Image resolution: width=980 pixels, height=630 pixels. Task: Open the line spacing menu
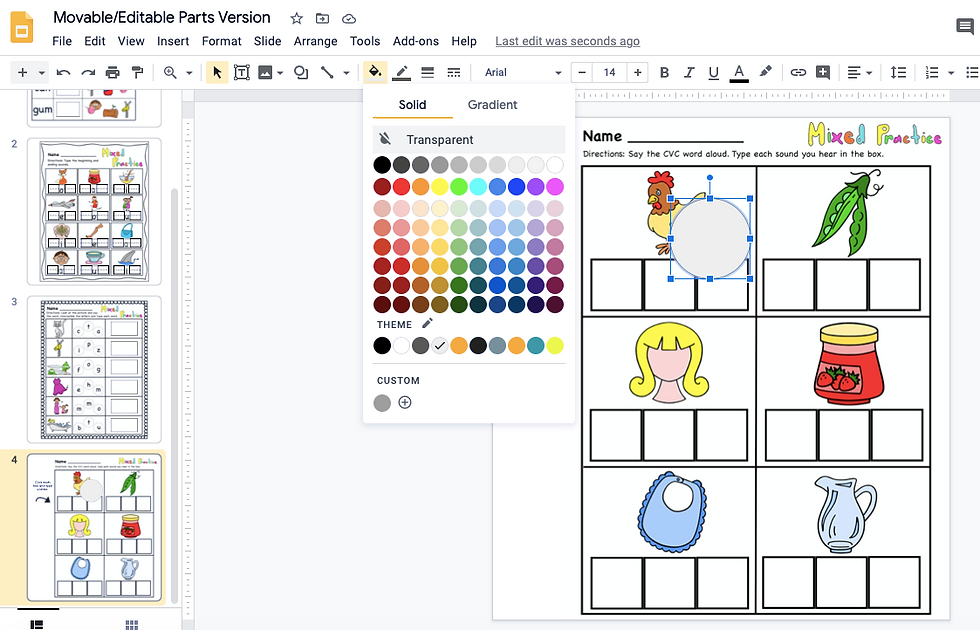898,72
